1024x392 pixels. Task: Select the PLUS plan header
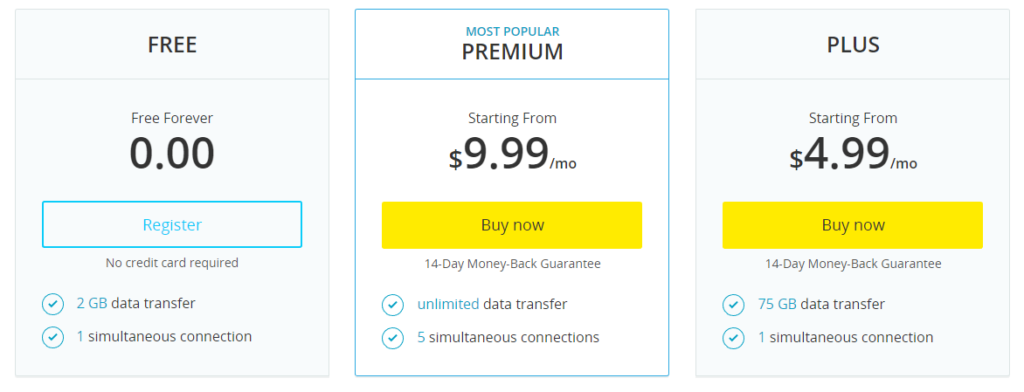(x=853, y=44)
